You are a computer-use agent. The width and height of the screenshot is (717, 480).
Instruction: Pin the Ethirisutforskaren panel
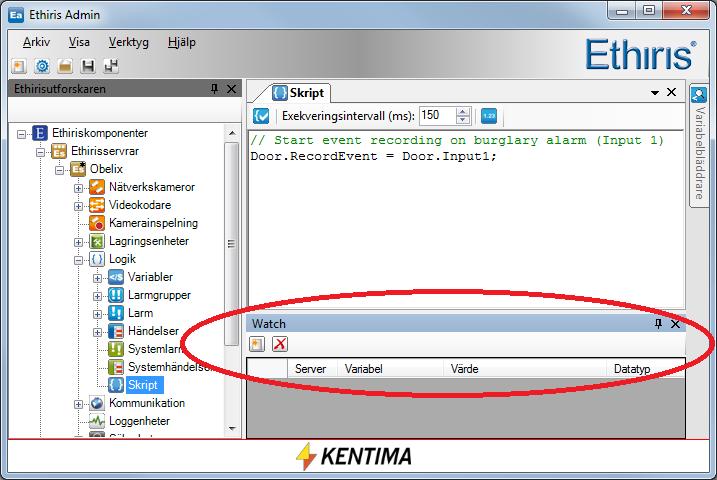tap(214, 89)
